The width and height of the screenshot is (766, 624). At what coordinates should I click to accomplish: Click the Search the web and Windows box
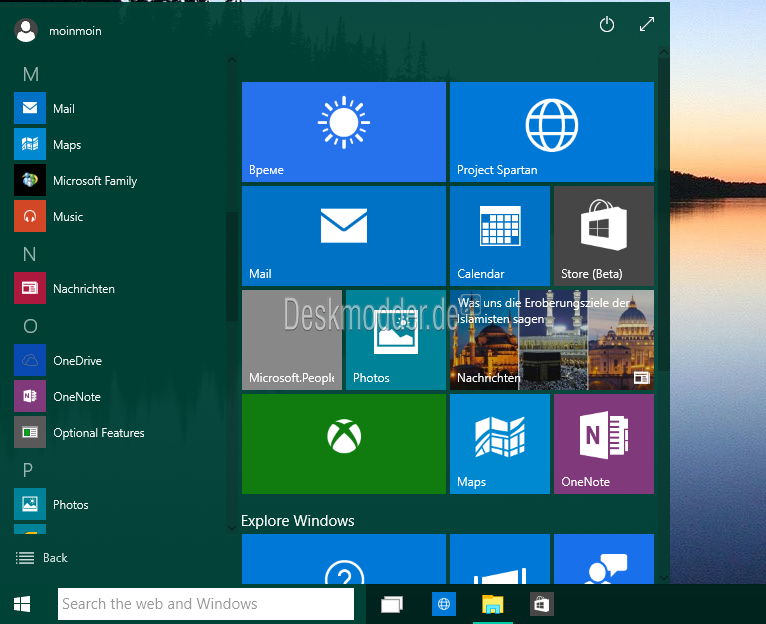(206, 604)
